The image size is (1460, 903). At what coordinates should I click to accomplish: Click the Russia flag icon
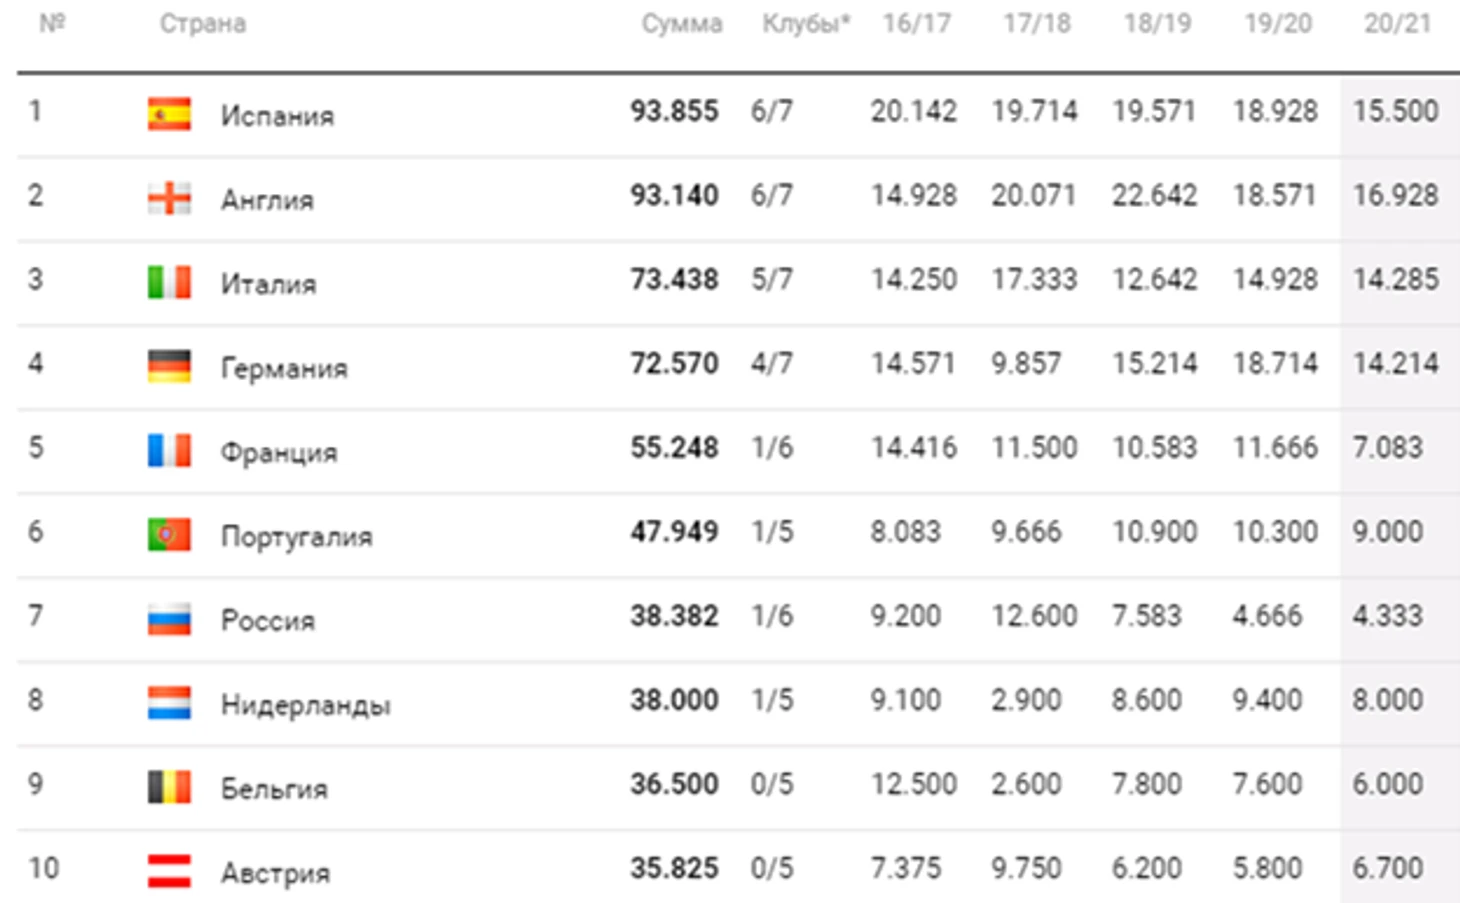pyautogui.click(x=169, y=619)
